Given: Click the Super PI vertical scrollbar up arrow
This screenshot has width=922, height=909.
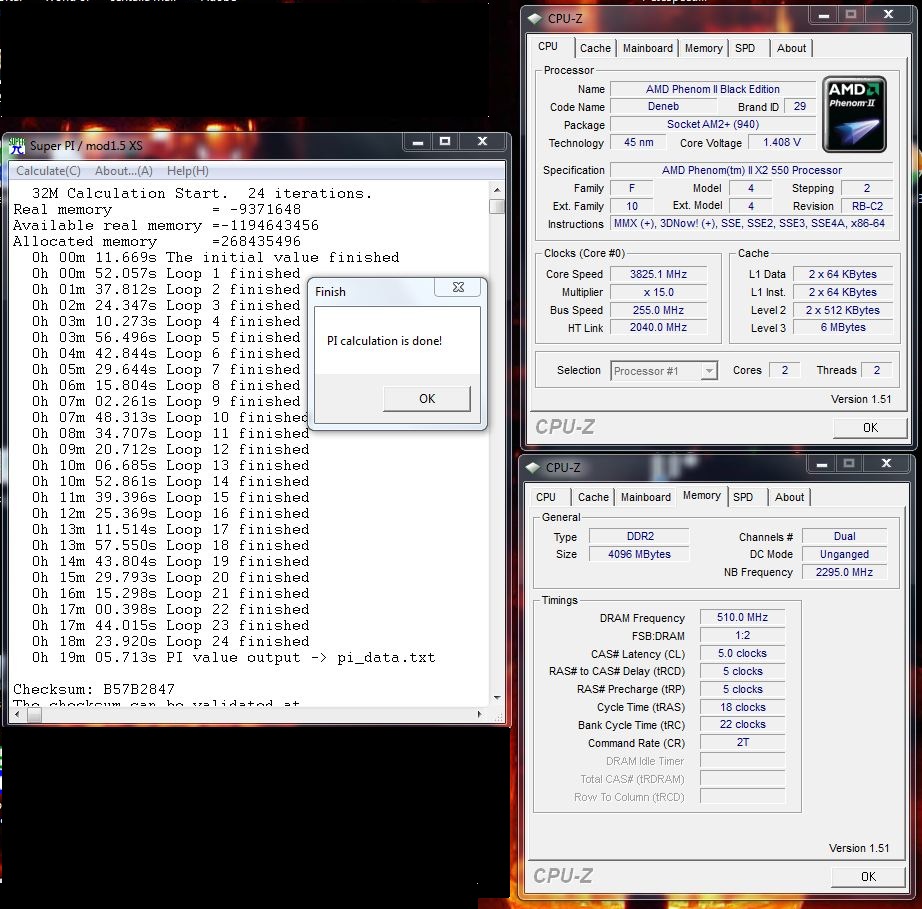Looking at the screenshot, I should (497, 190).
